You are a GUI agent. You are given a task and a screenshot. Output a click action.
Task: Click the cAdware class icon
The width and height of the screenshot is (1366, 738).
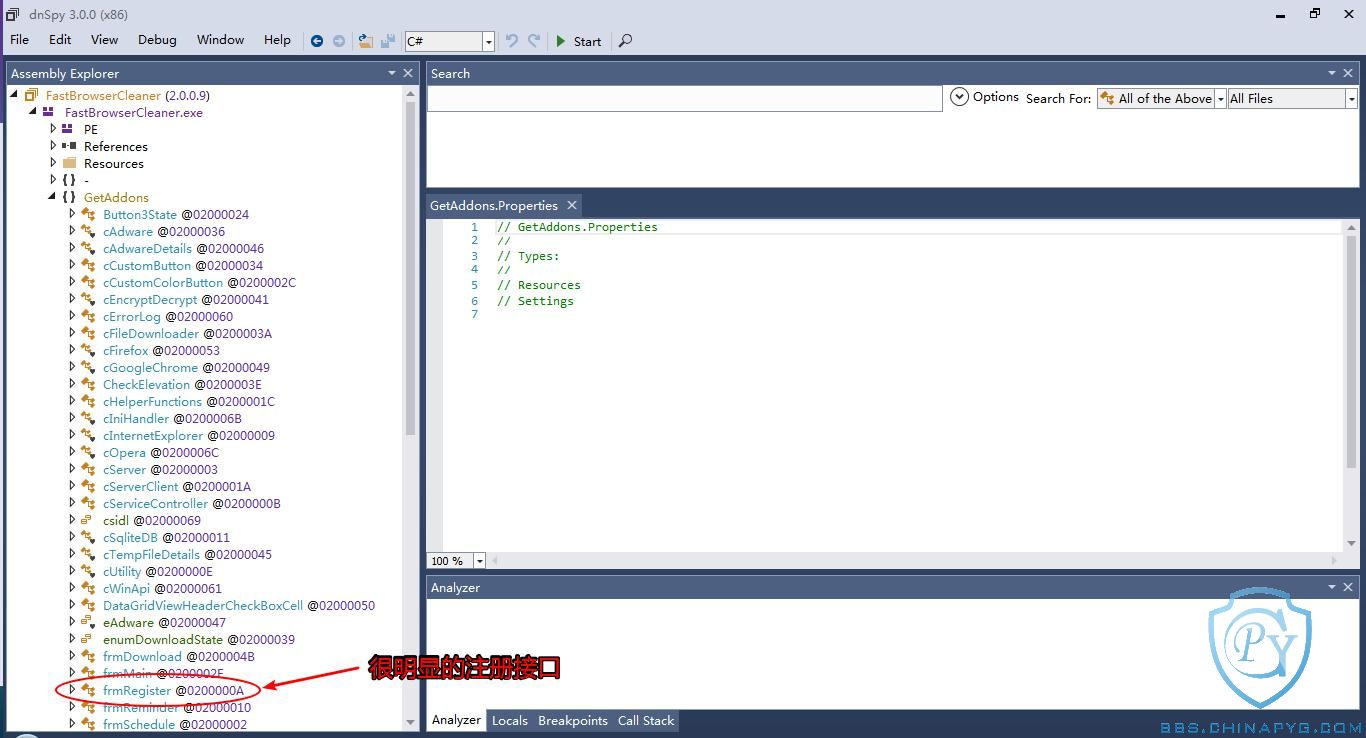[x=88, y=231]
